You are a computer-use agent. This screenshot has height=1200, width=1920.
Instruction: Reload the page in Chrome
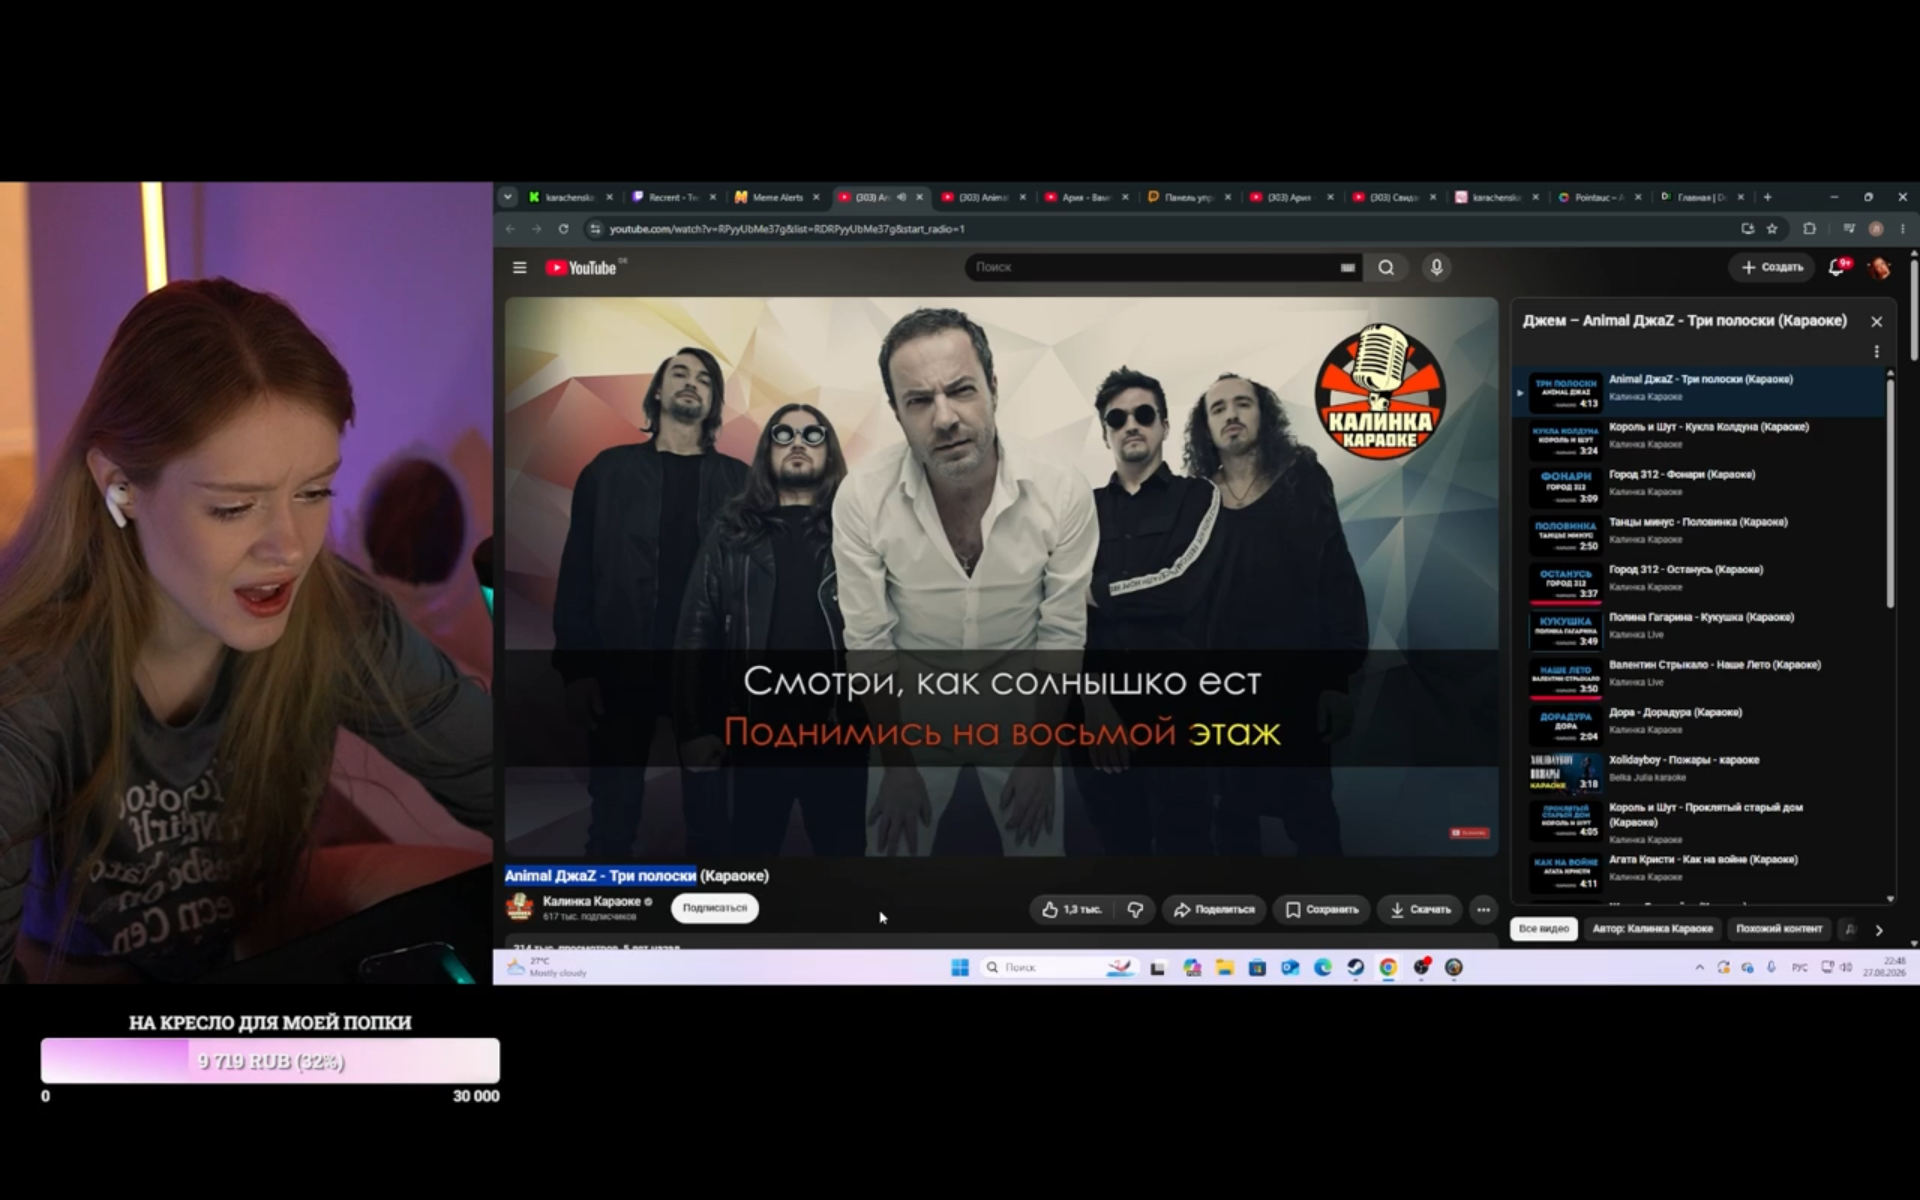click(x=563, y=229)
